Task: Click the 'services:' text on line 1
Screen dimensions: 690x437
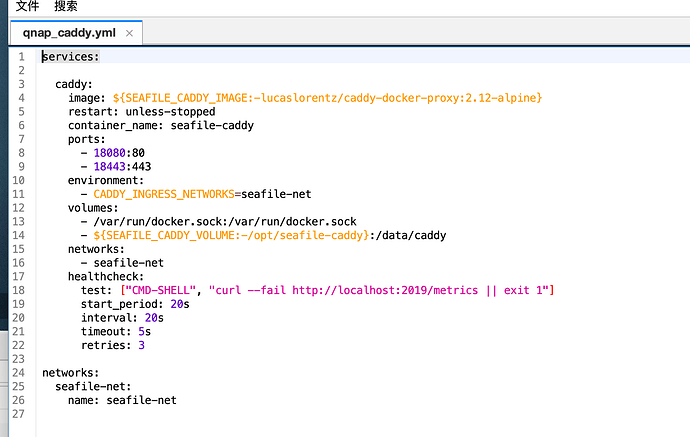Action: [71, 57]
